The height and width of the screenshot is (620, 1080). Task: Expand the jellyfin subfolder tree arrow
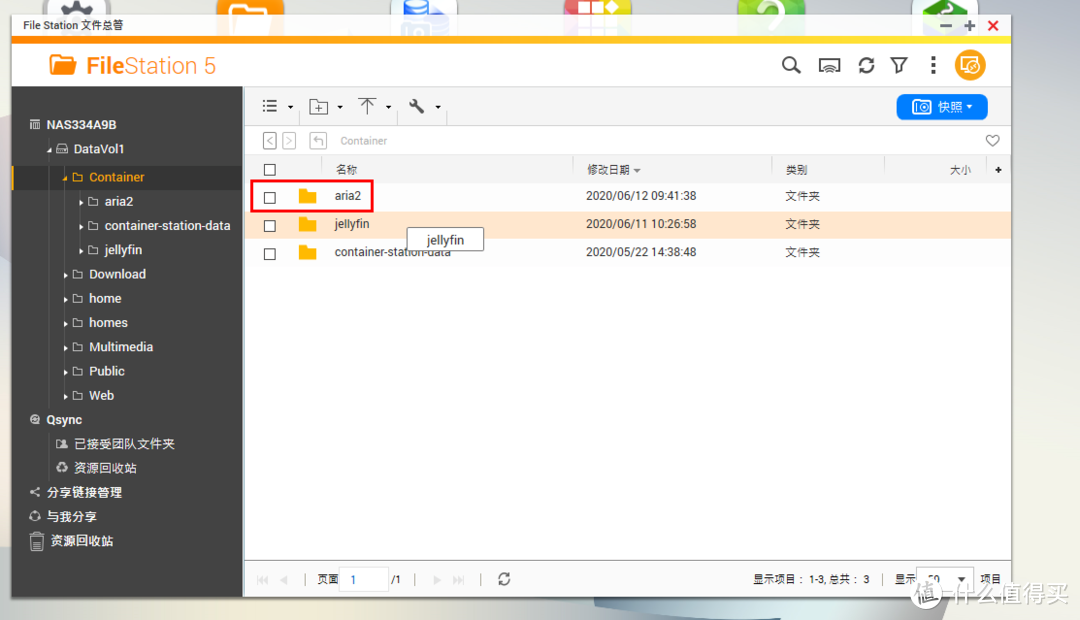coord(81,251)
